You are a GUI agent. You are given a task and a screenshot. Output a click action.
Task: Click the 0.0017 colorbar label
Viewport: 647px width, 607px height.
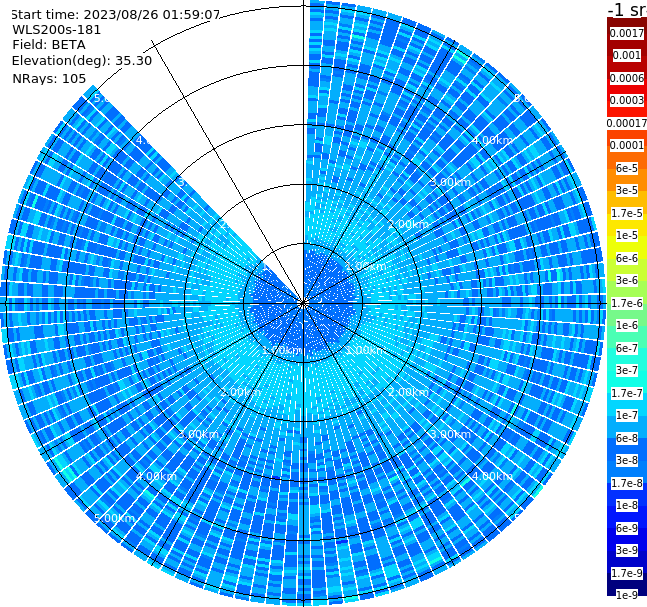[626, 33]
